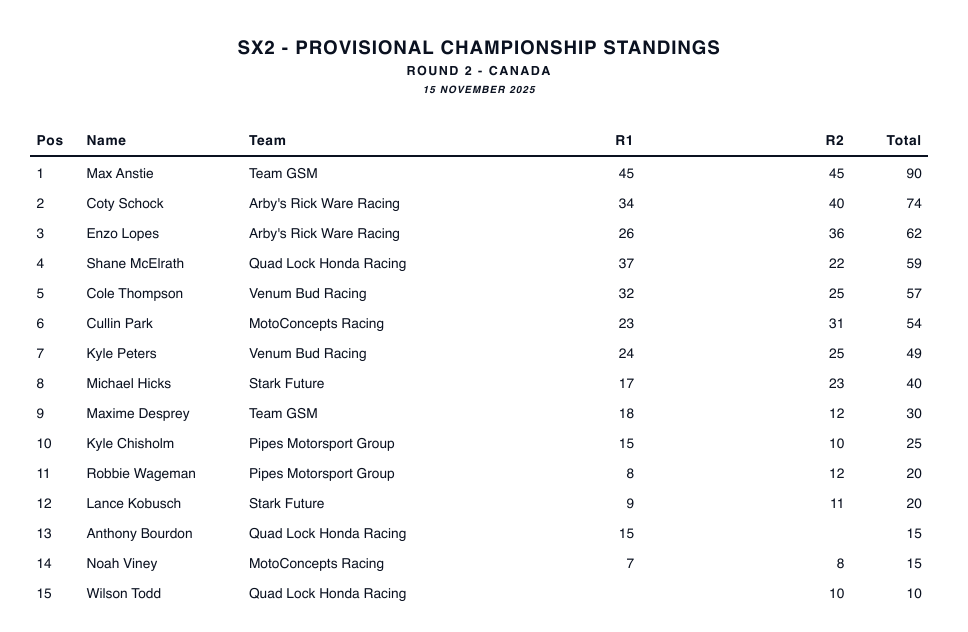Click the Pos column header

point(50,141)
